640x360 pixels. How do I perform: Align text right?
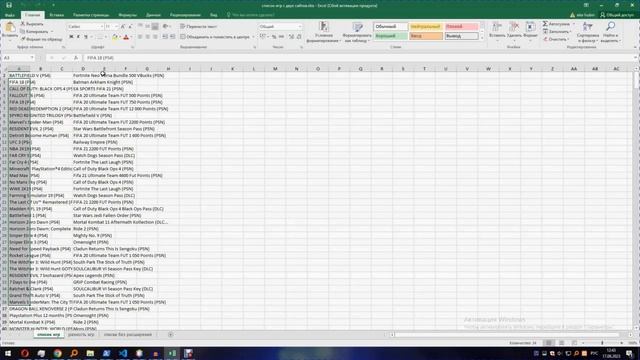point(155,37)
